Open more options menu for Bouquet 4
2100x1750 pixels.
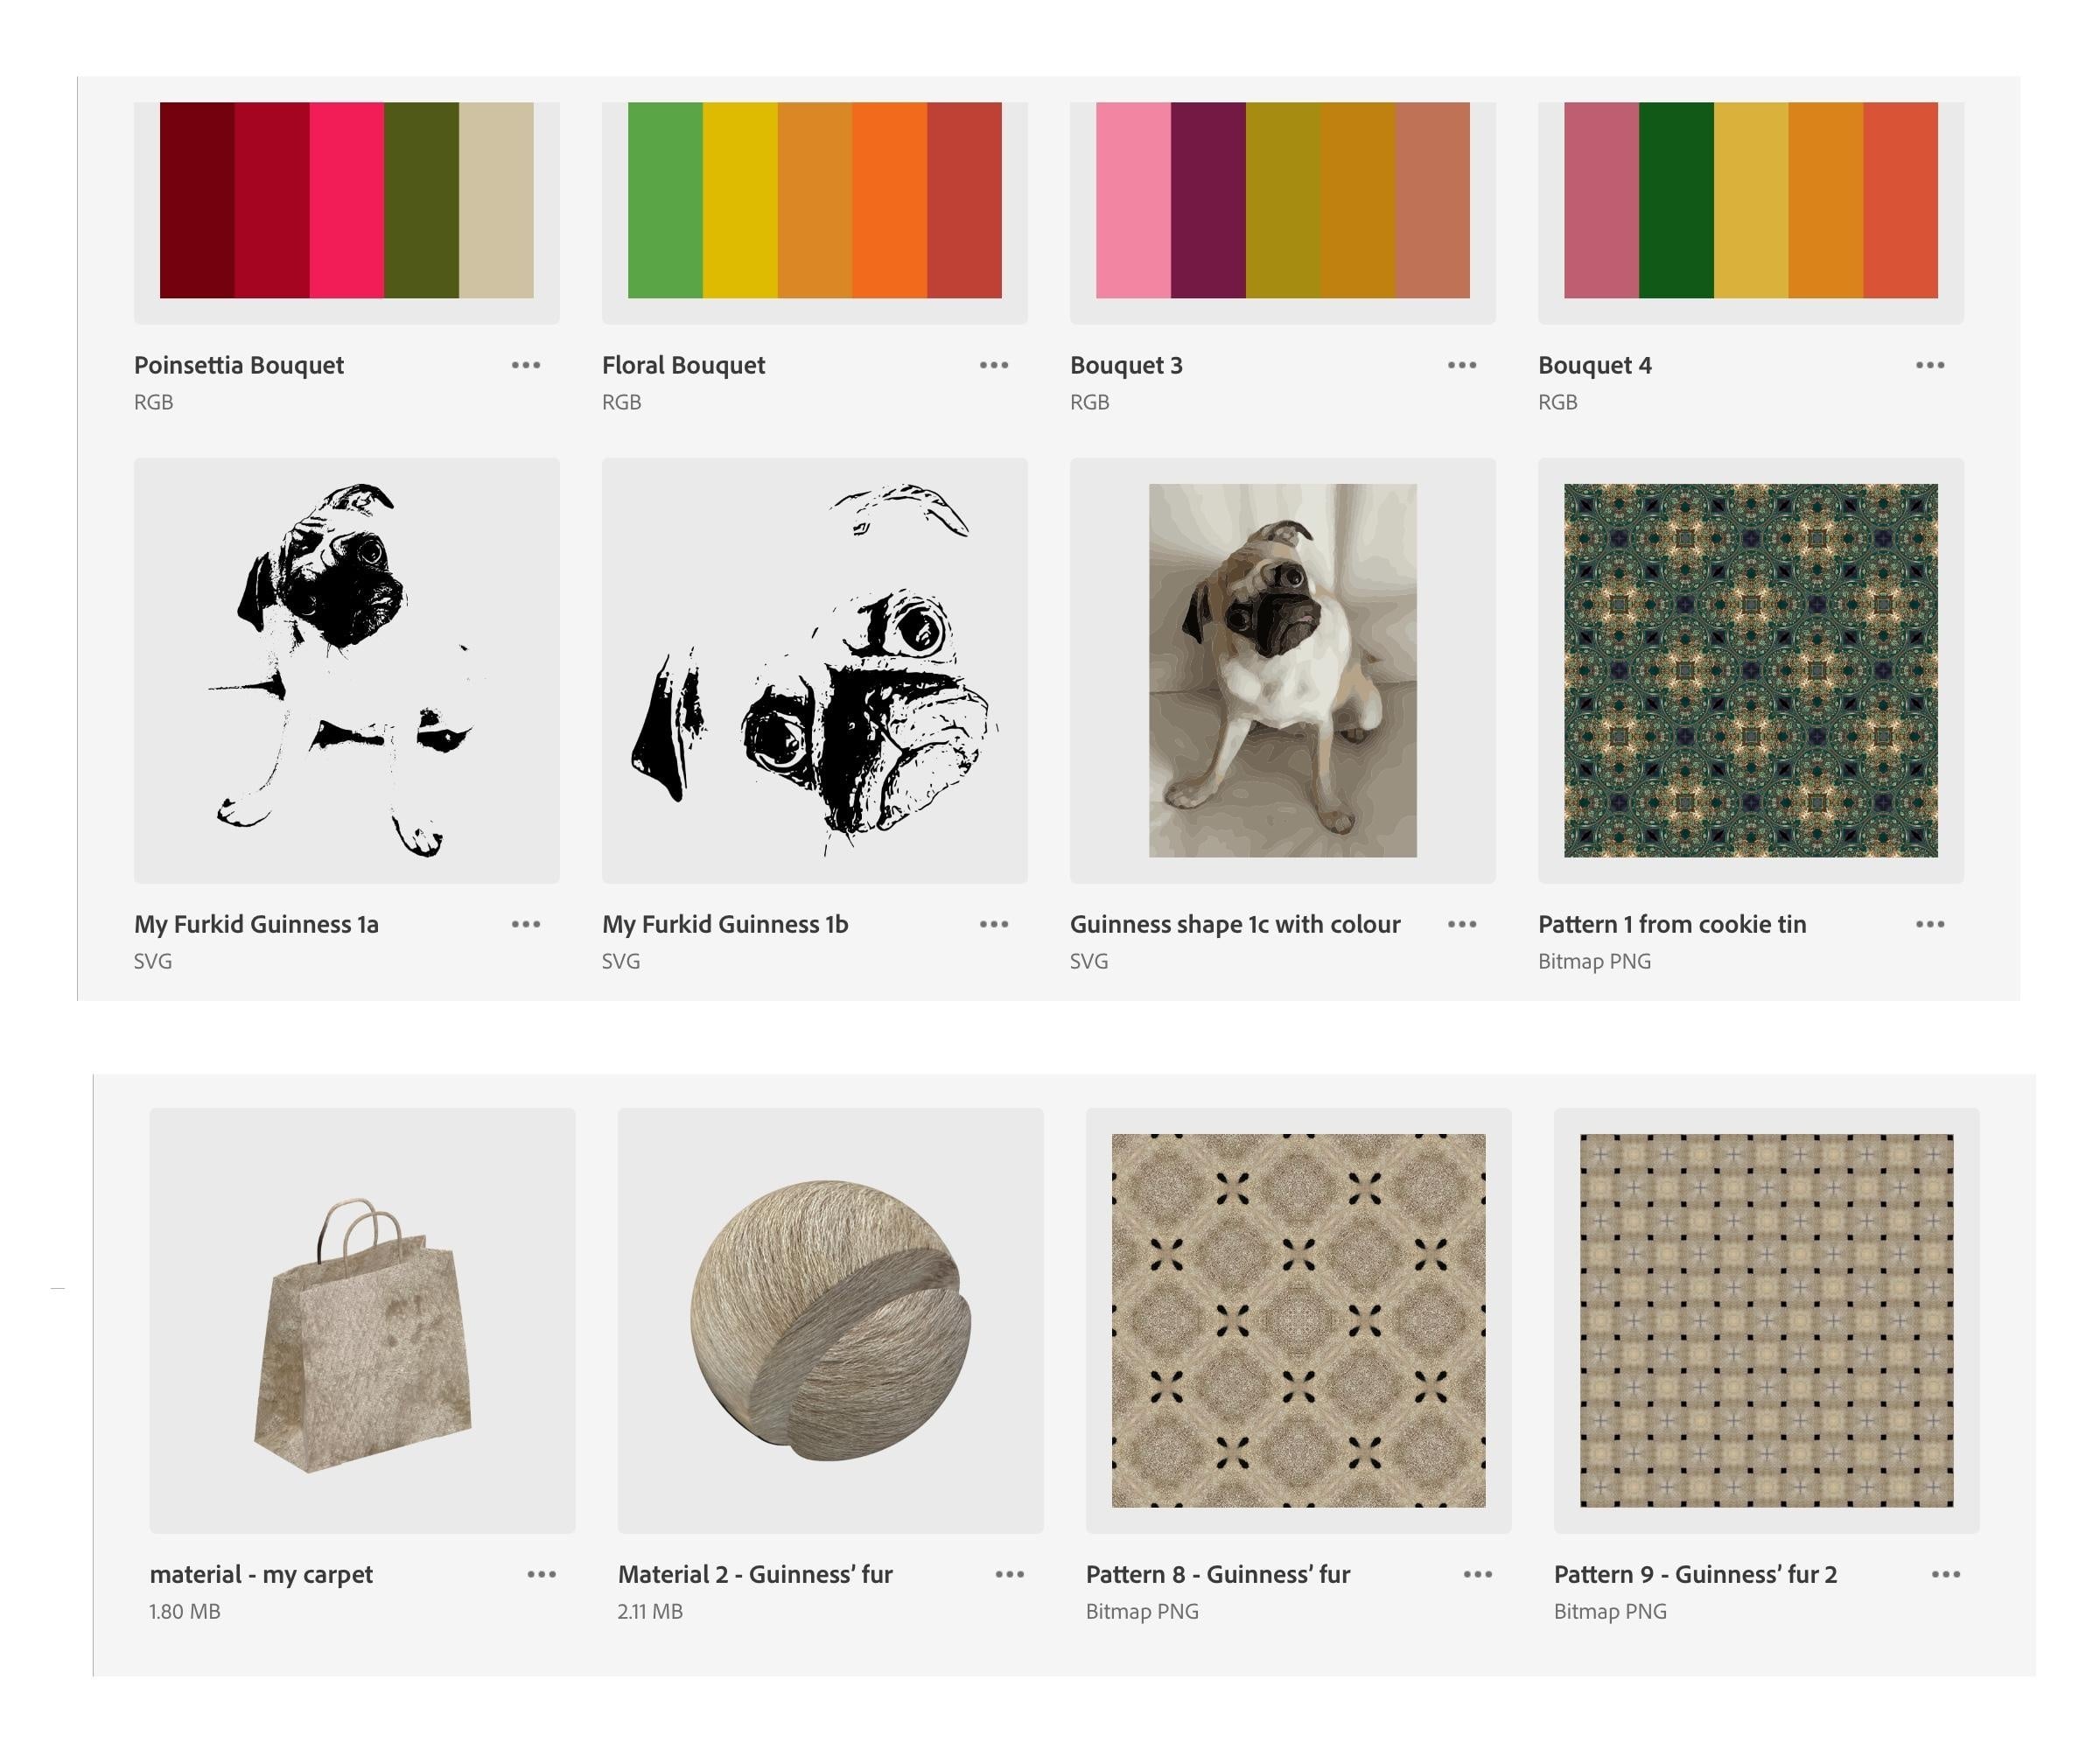click(1930, 365)
